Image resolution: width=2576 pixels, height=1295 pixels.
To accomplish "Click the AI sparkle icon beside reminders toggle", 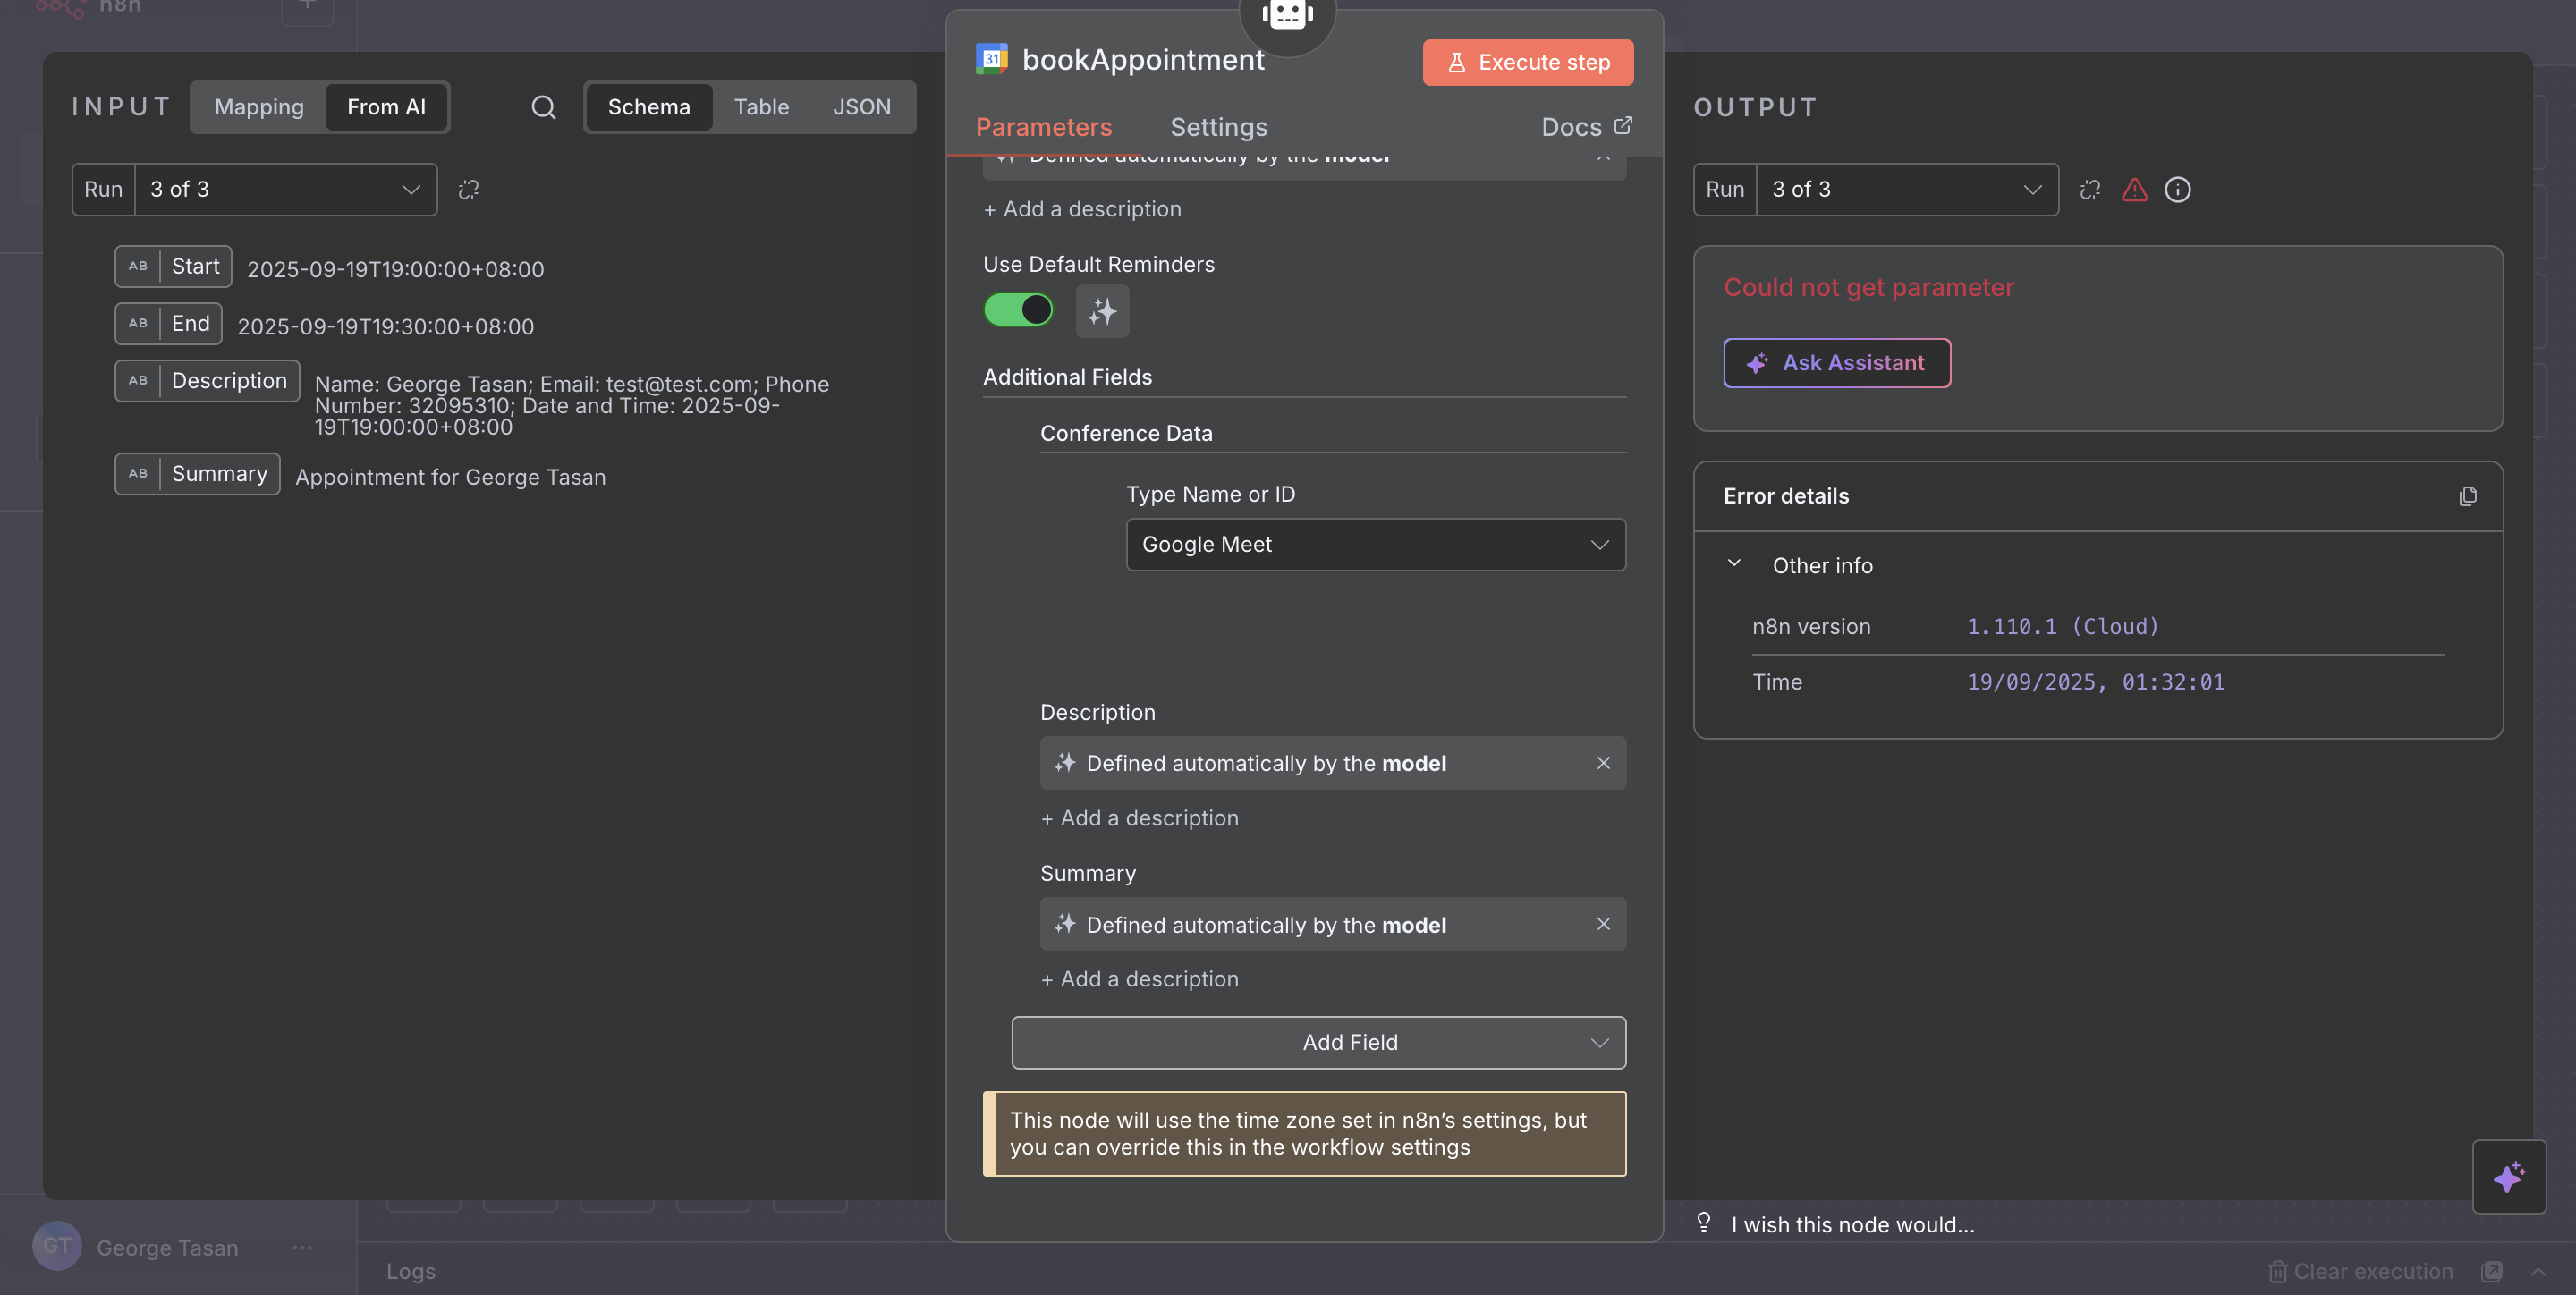I will pyautogui.click(x=1102, y=311).
